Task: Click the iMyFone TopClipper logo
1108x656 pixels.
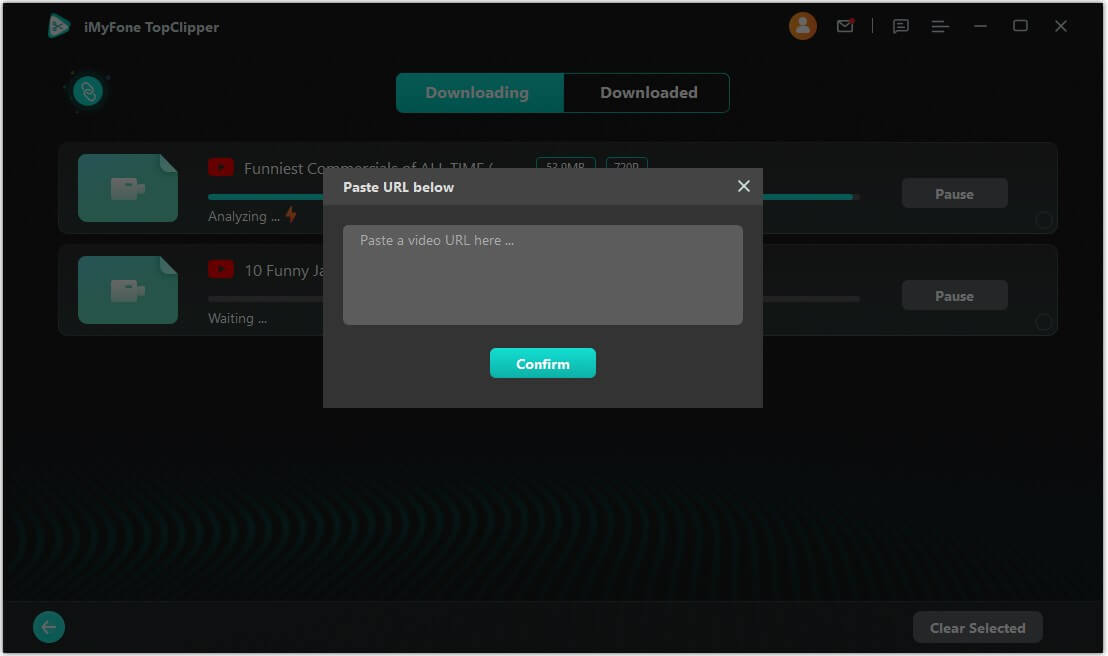Action: pos(60,27)
